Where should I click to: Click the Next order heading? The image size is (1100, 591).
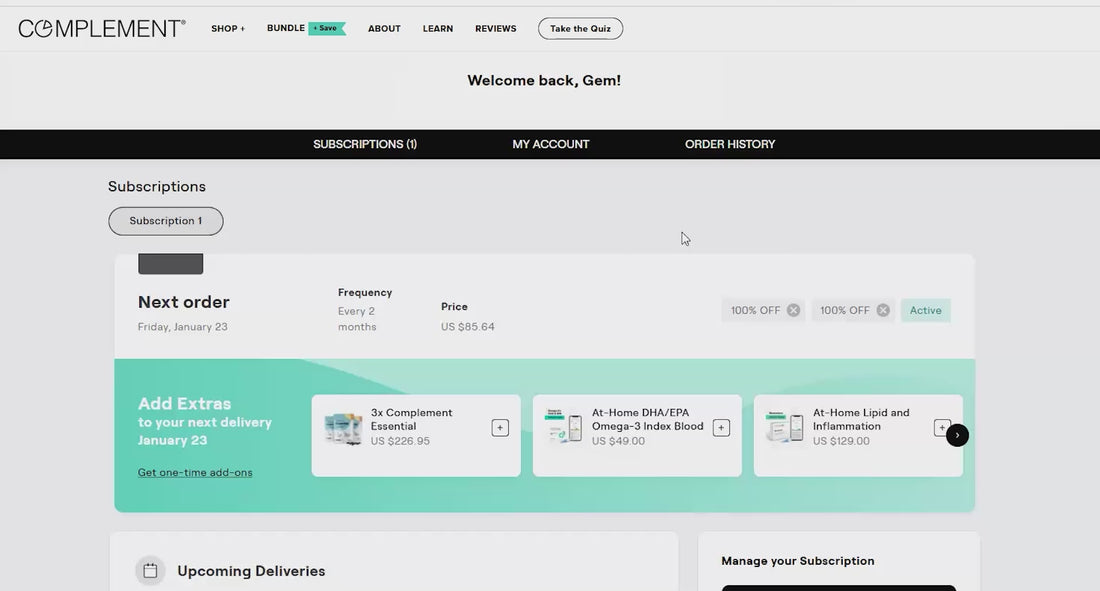[x=184, y=302]
